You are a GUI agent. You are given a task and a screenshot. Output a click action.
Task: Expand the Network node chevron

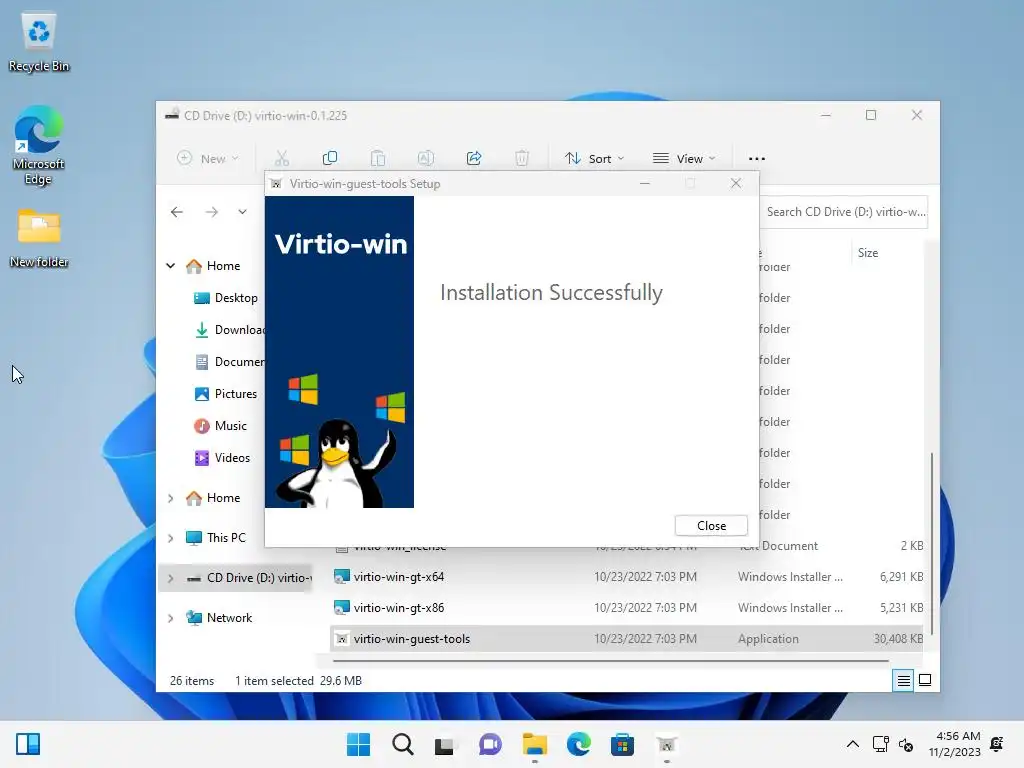[170, 618]
